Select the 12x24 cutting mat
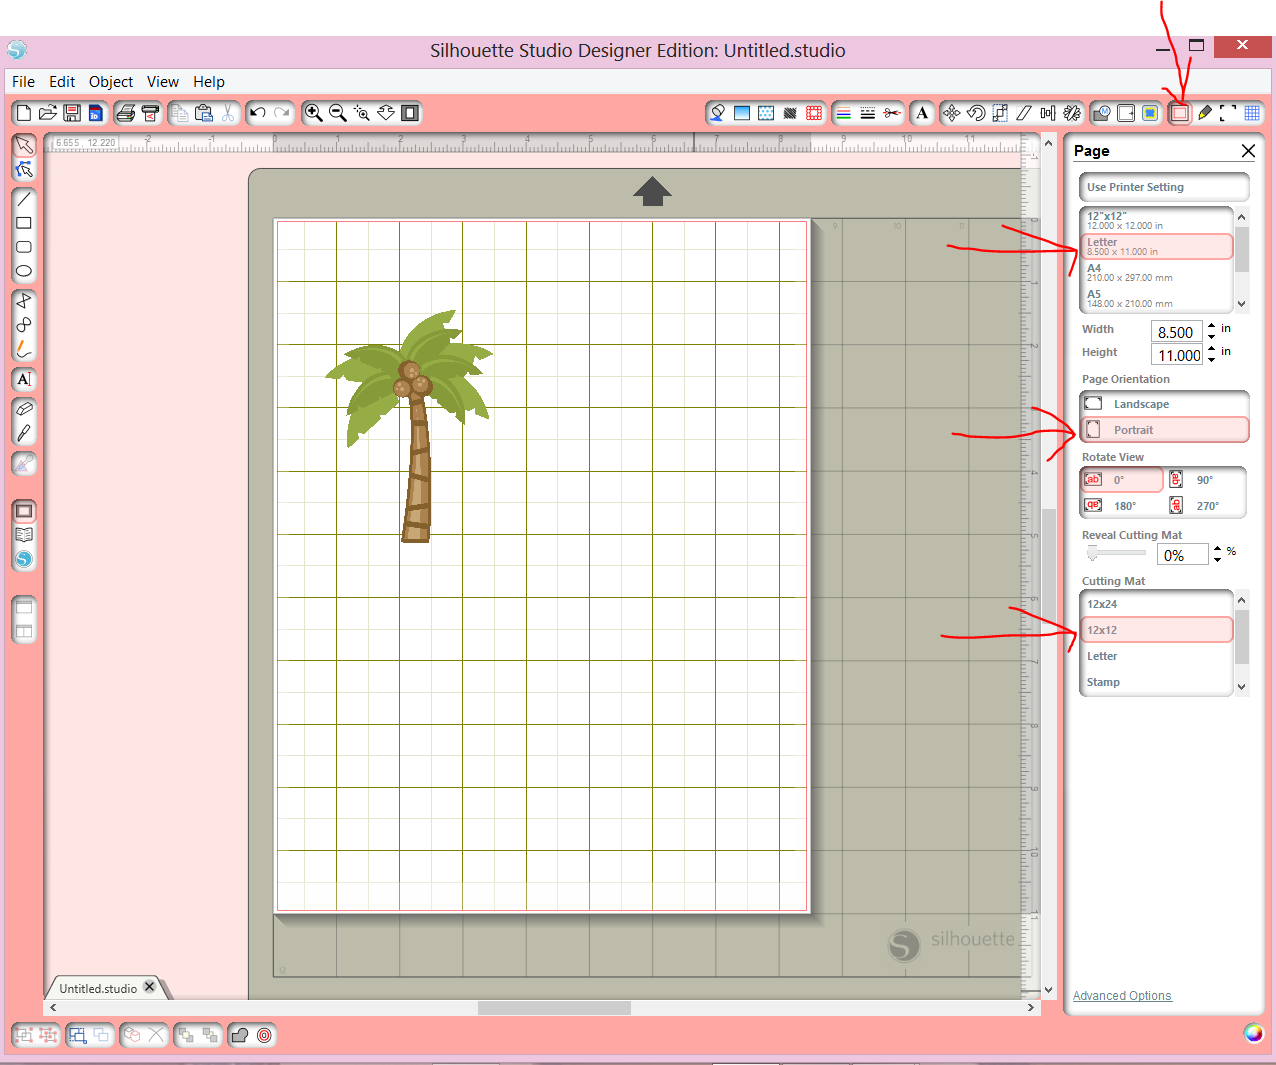 click(1157, 604)
